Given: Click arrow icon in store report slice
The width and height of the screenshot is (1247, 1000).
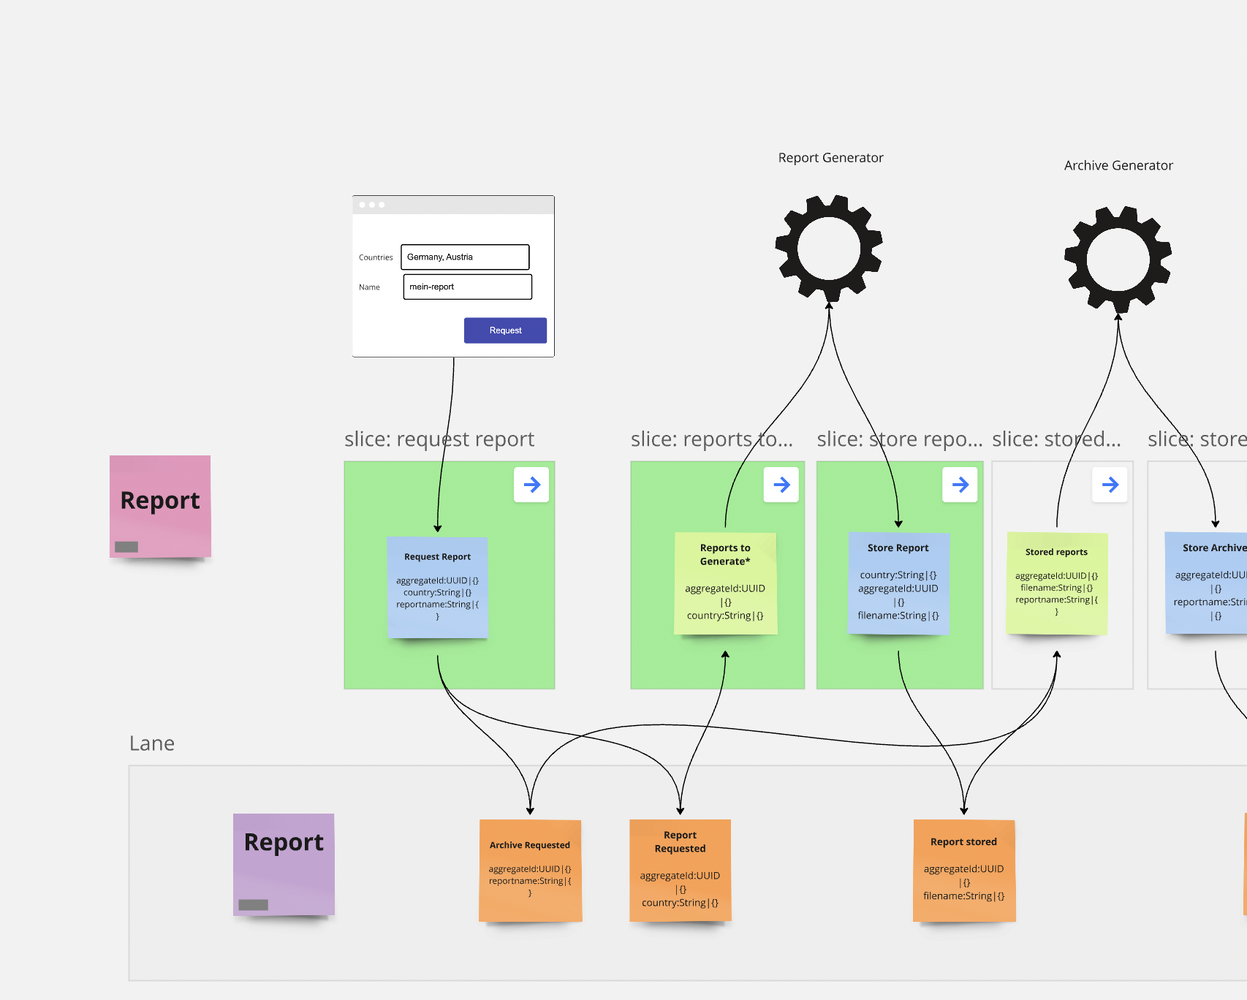Looking at the screenshot, I should [x=959, y=485].
